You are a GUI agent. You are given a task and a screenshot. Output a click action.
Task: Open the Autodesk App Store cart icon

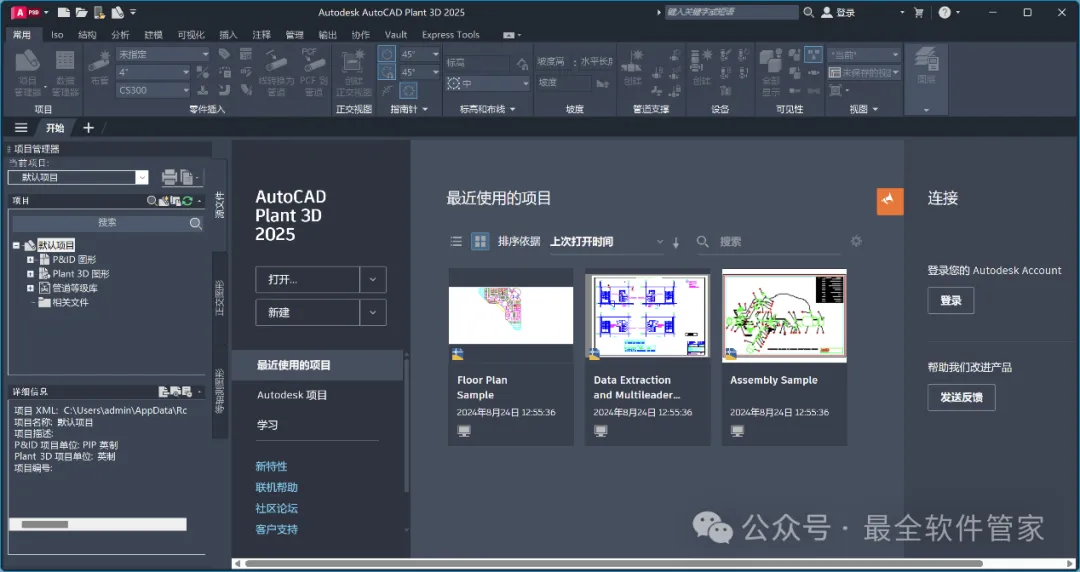(x=918, y=12)
